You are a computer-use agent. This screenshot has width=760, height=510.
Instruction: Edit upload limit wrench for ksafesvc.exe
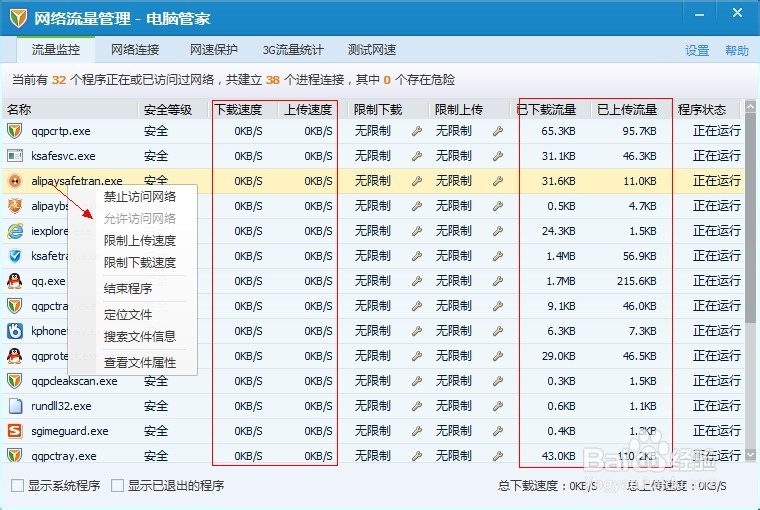(x=498, y=156)
